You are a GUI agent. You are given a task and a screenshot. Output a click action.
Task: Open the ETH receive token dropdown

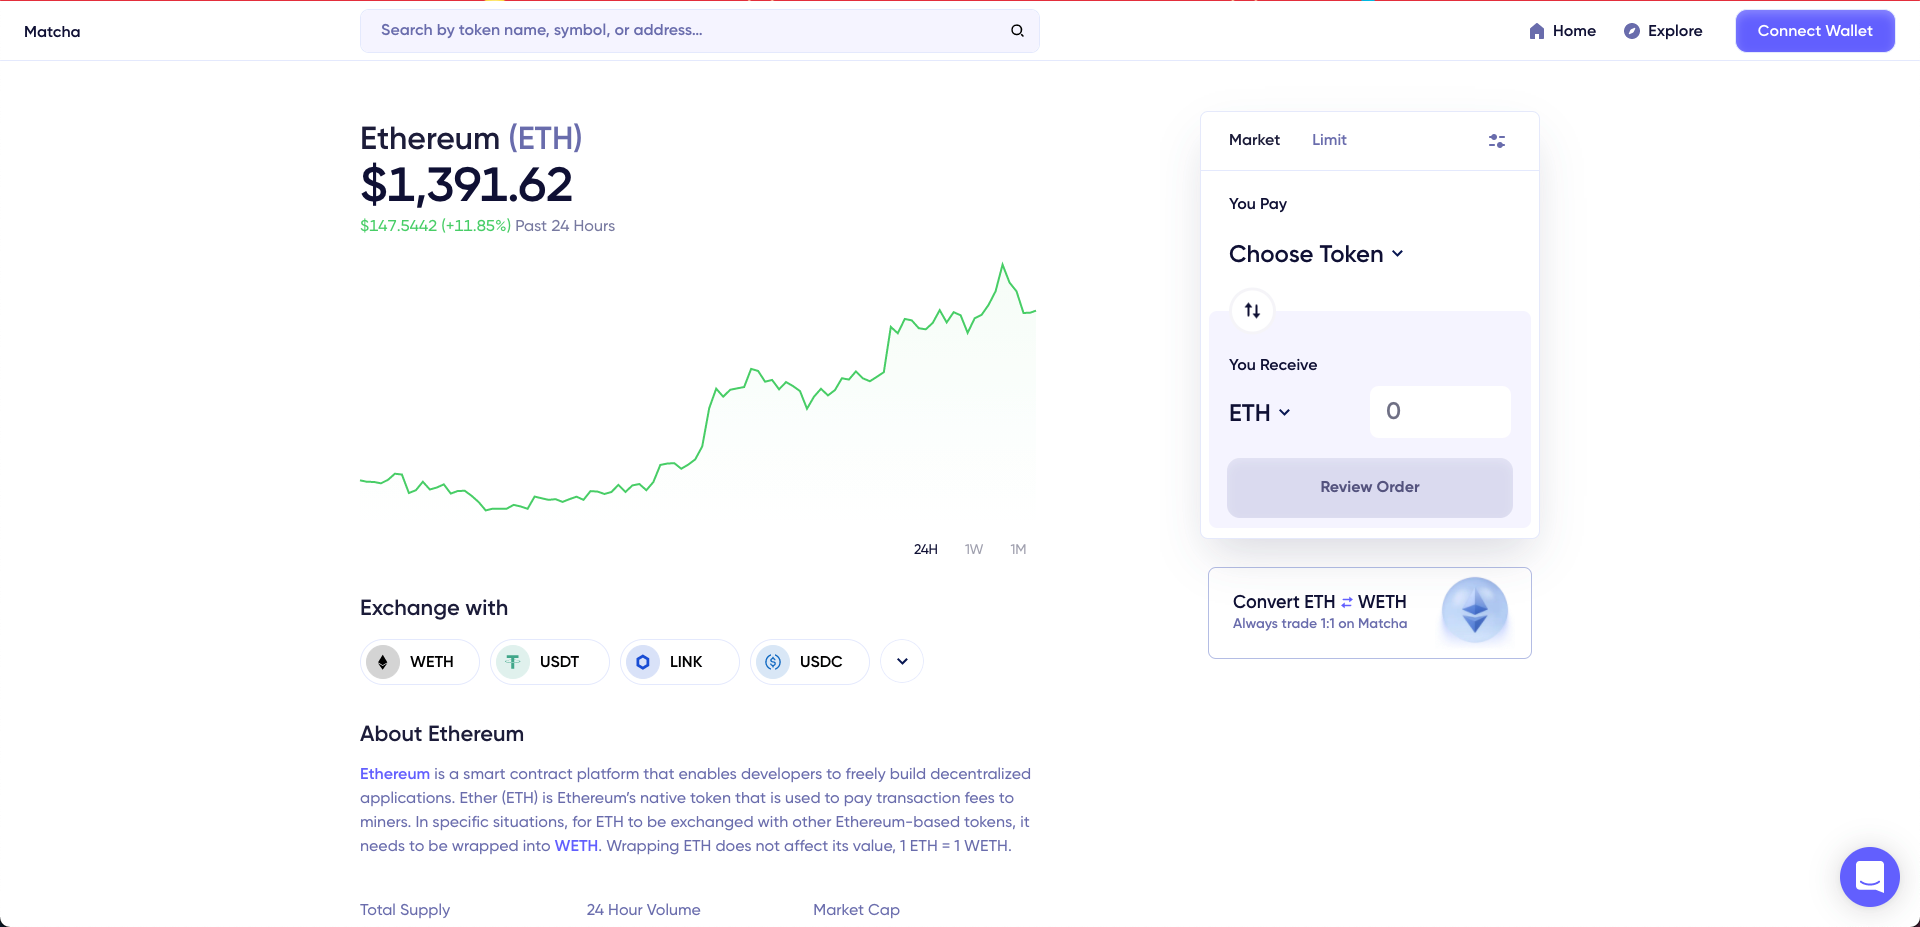click(1259, 413)
